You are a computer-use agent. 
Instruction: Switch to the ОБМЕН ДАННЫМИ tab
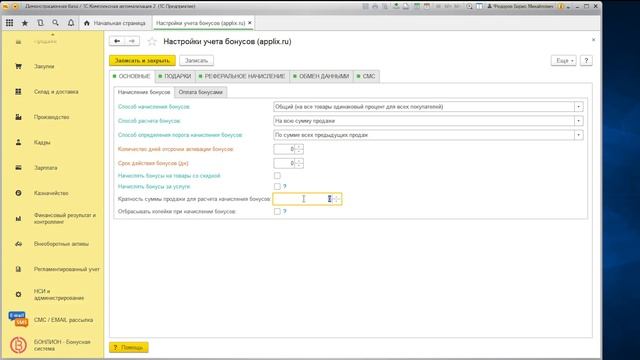pos(321,76)
